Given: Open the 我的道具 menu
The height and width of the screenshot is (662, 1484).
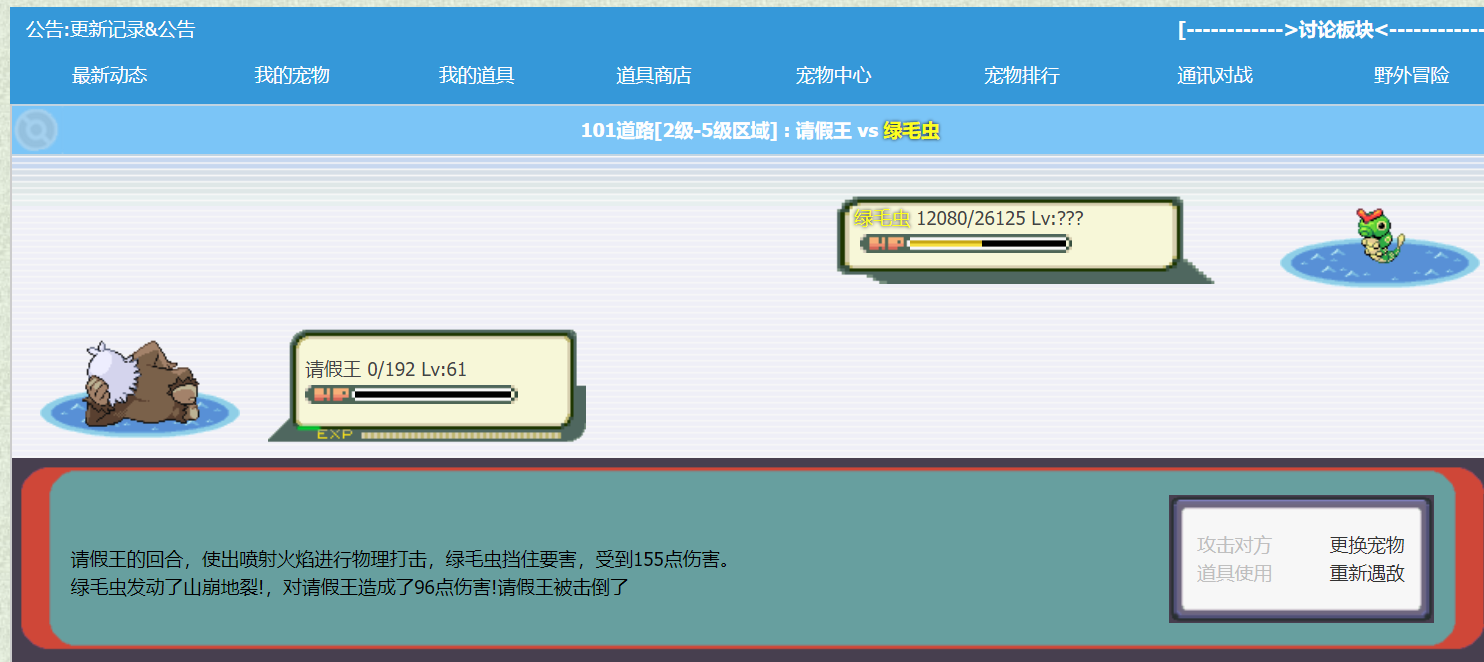Looking at the screenshot, I should (x=477, y=75).
